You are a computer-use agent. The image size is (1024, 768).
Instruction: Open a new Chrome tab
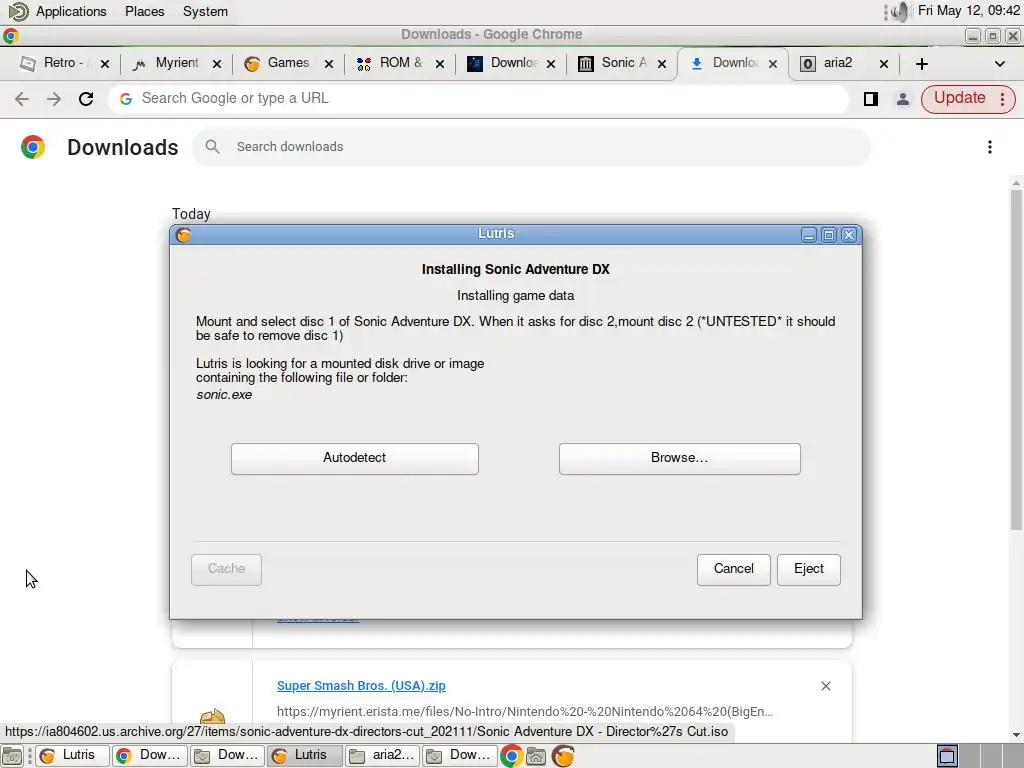pos(921,64)
